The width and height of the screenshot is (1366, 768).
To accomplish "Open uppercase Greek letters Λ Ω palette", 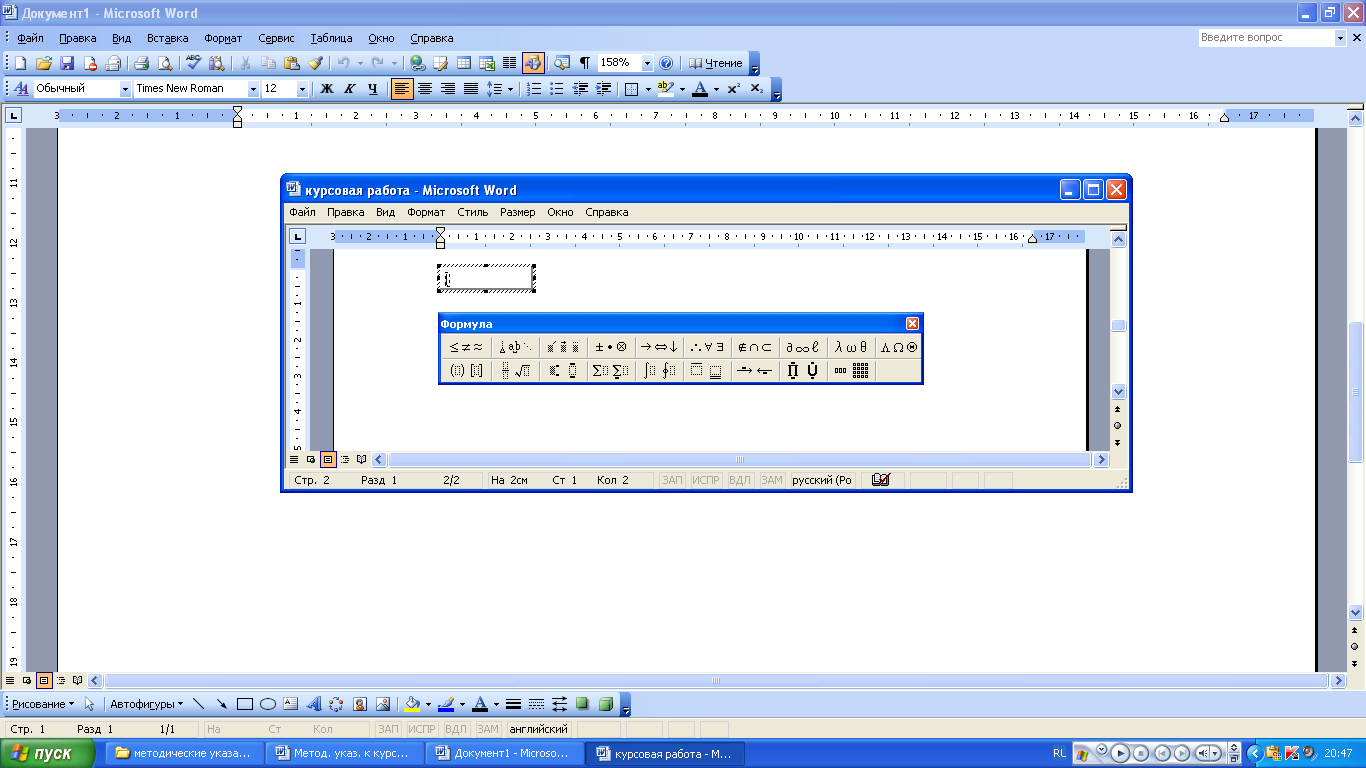I will pos(898,347).
